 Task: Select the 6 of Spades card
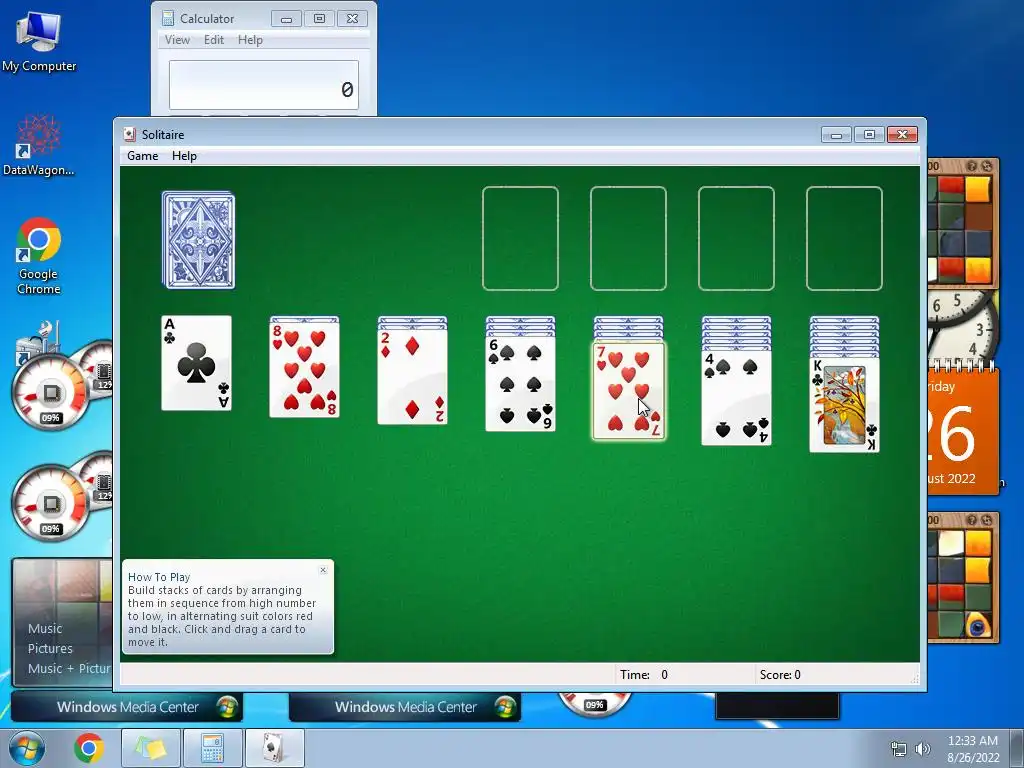coord(520,384)
